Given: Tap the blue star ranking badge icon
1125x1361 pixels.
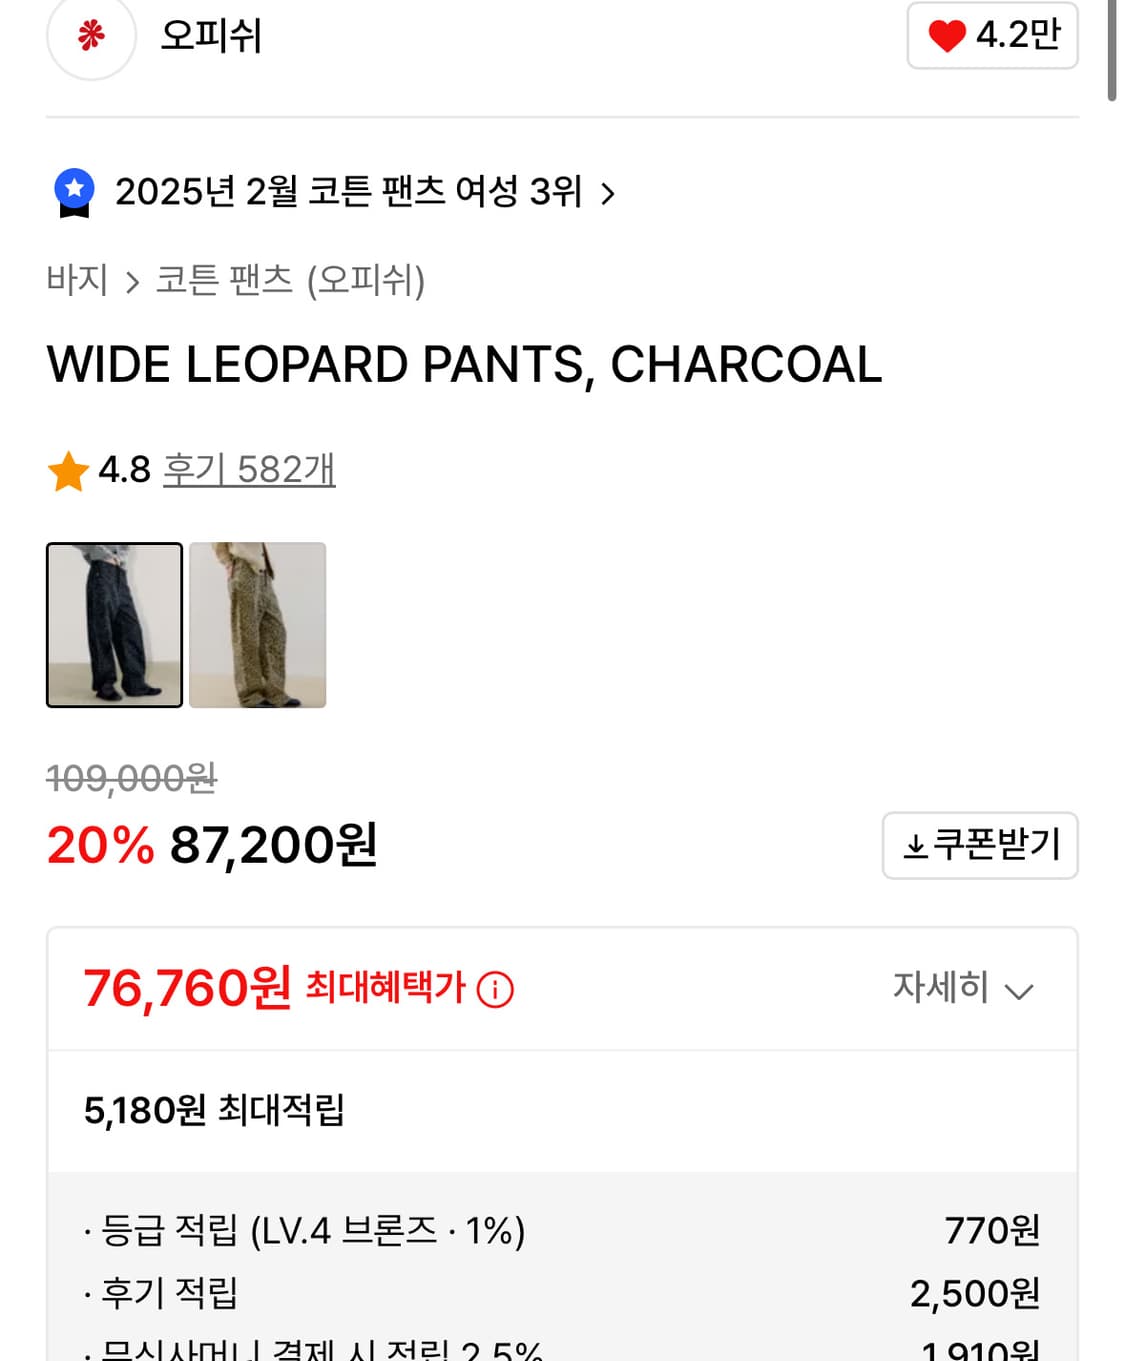Looking at the screenshot, I should (x=74, y=192).
